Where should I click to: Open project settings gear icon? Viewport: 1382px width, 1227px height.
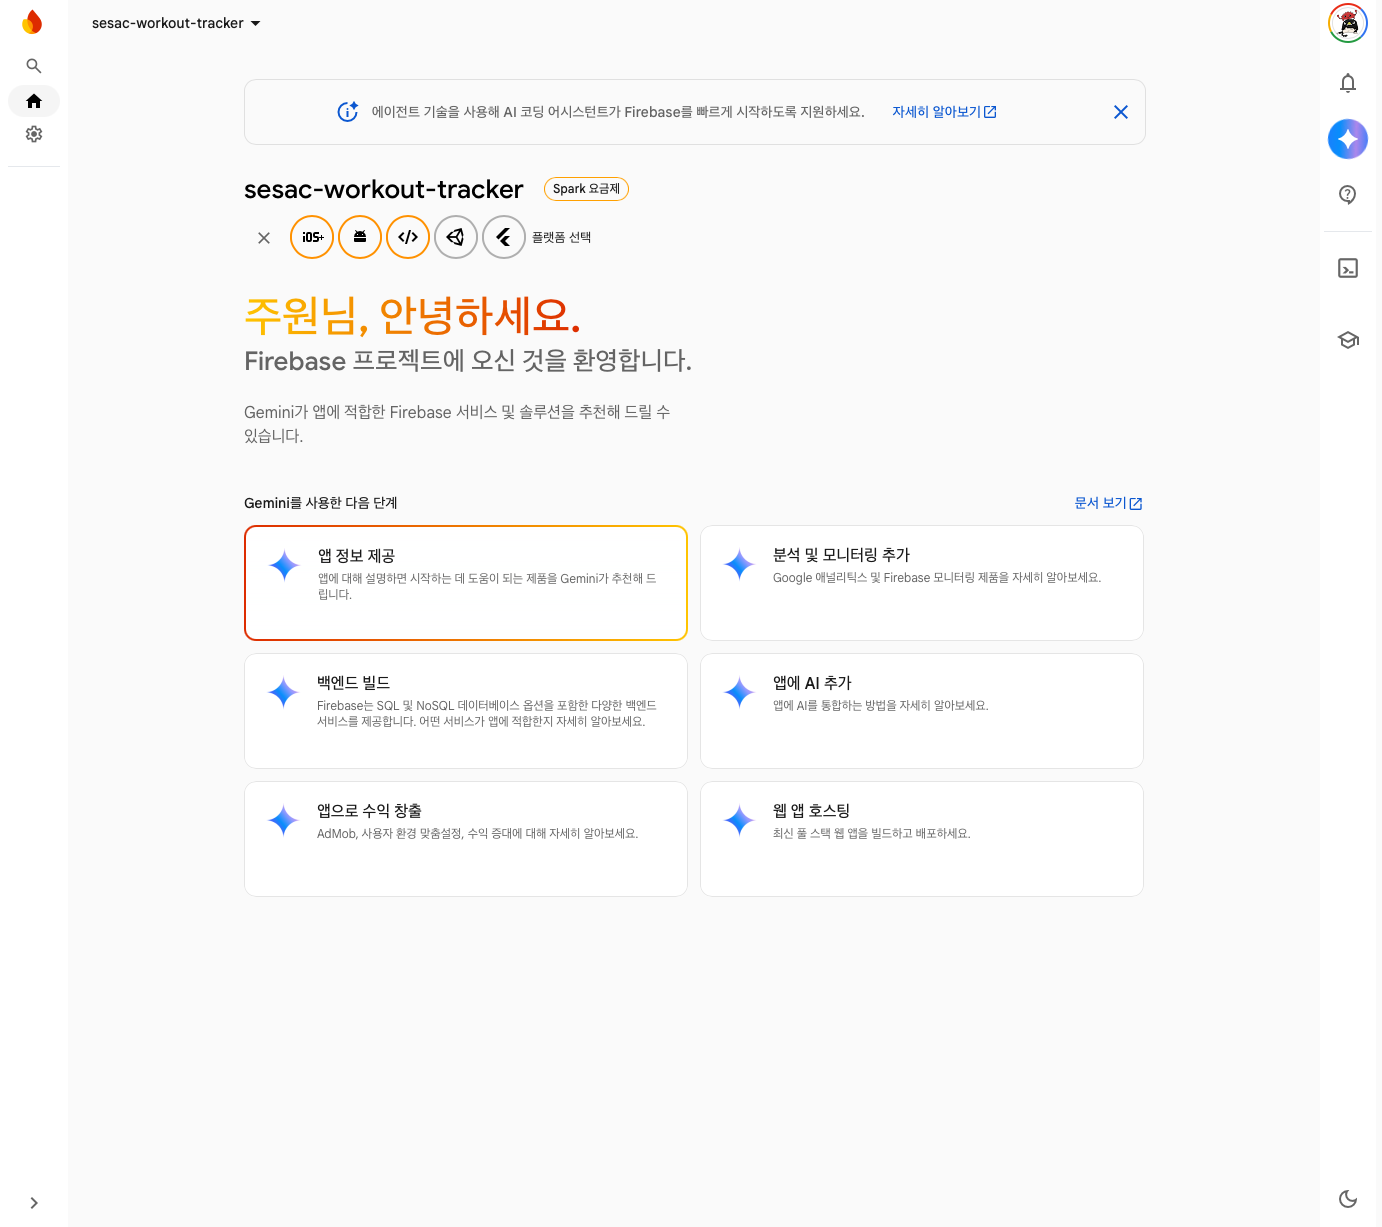click(x=34, y=134)
